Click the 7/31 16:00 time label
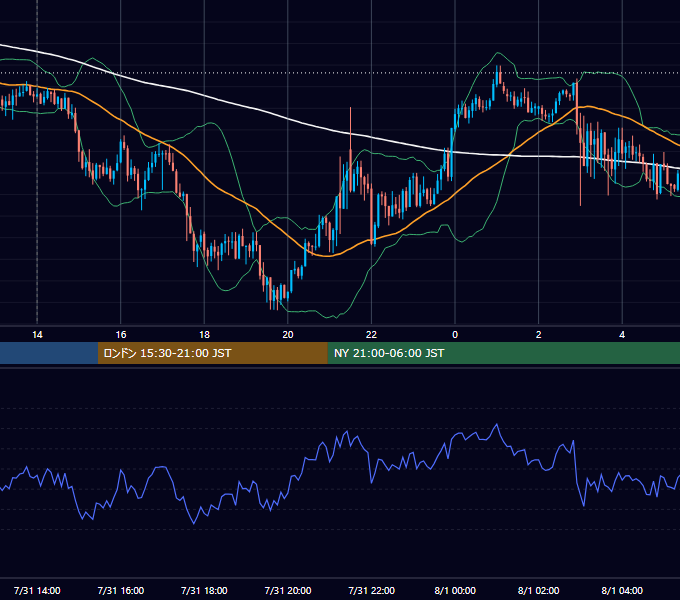 point(121,590)
